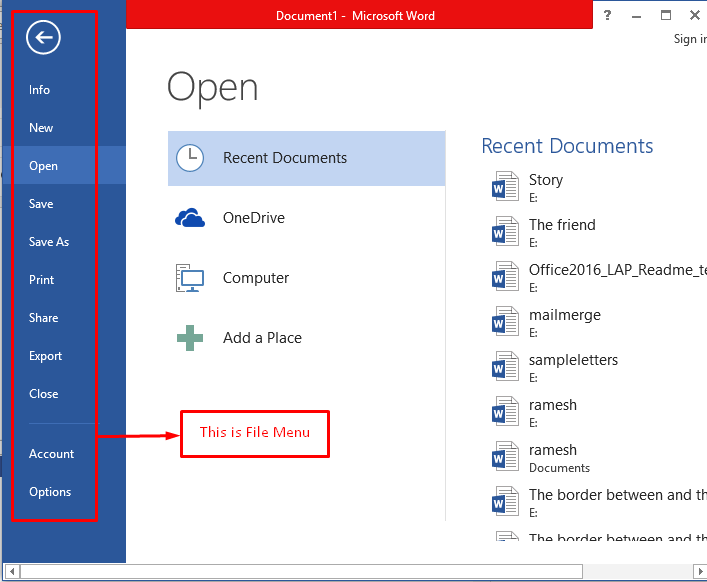Viewport: 707px width, 582px height.
Task: Click the OneDrive cloud icon
Action: pos(190,218)
